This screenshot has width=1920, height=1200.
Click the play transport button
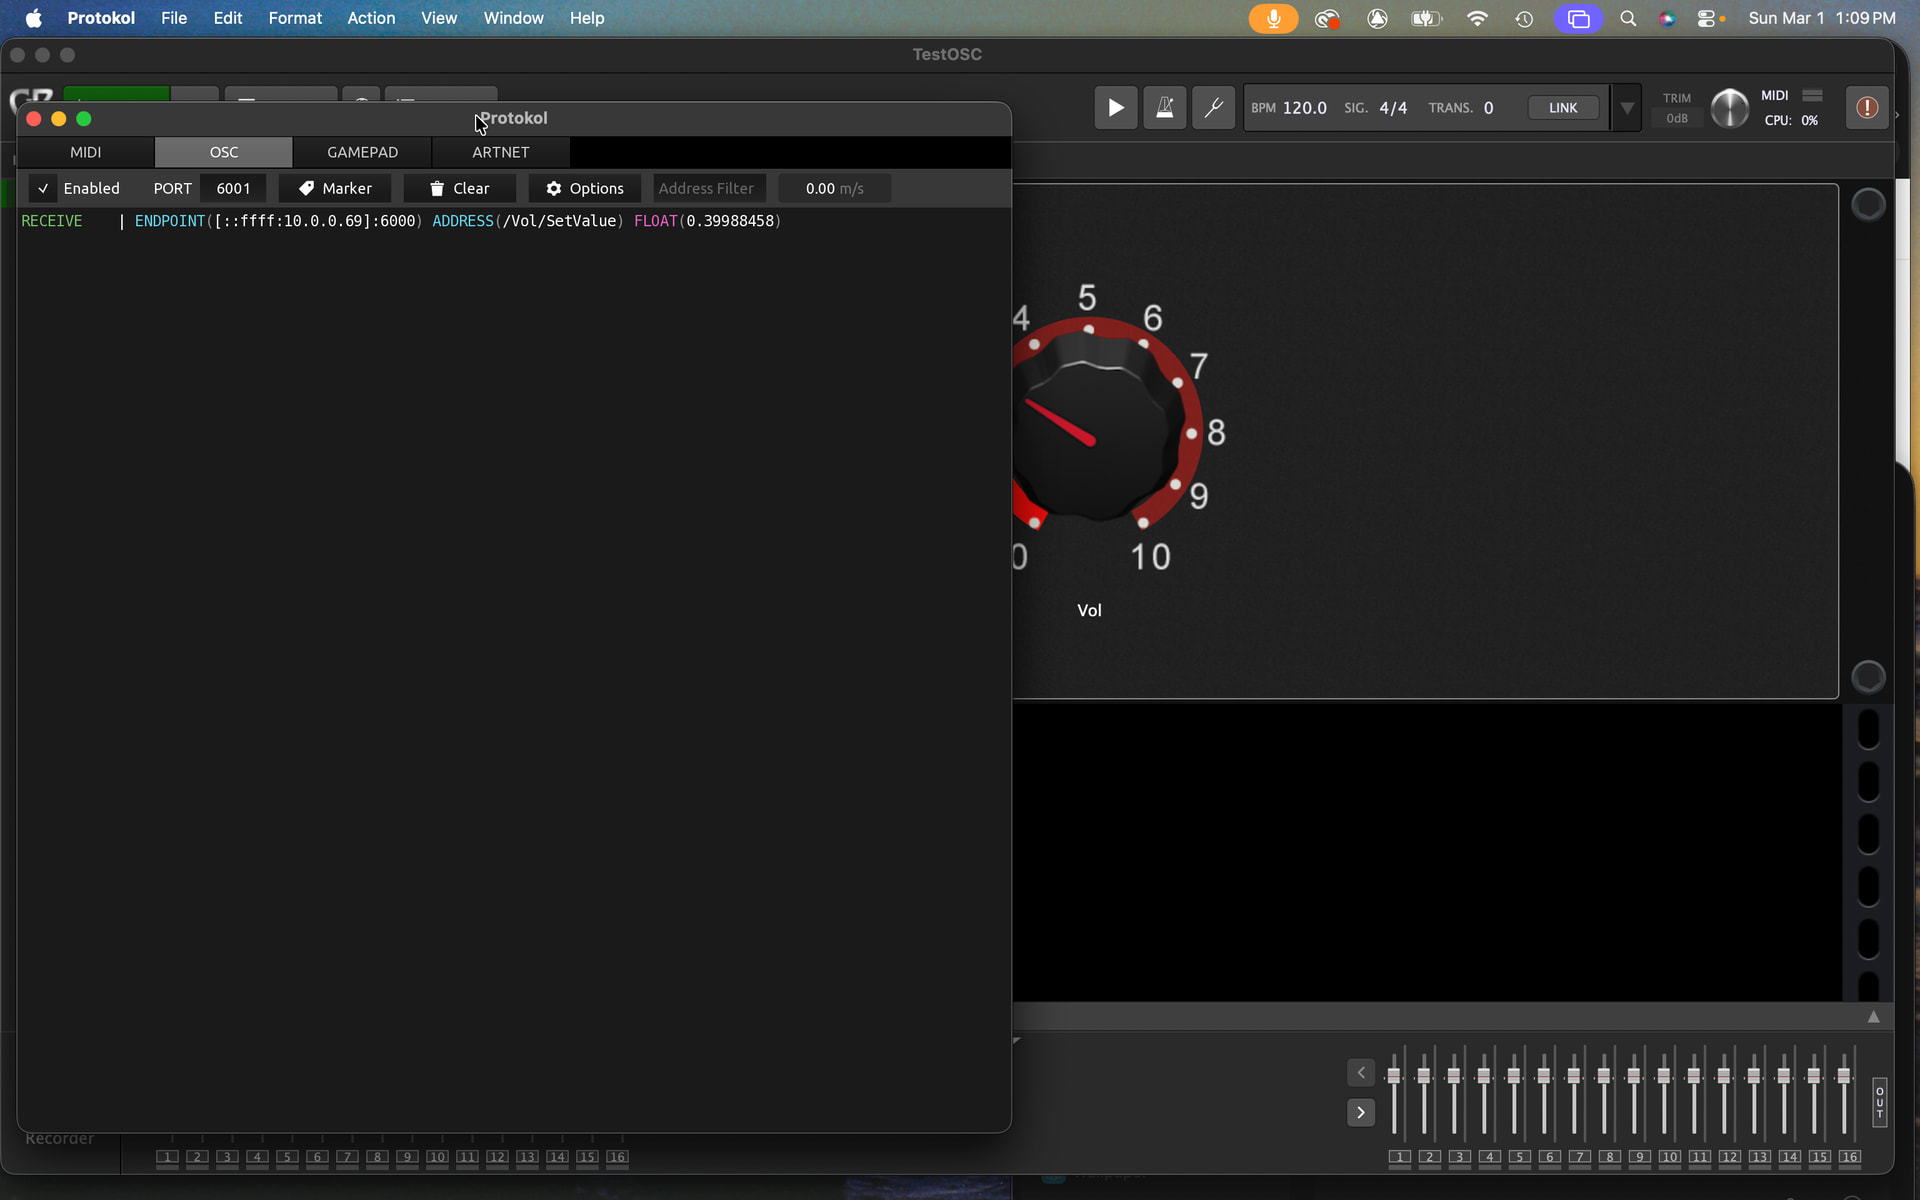(1115, 108)
